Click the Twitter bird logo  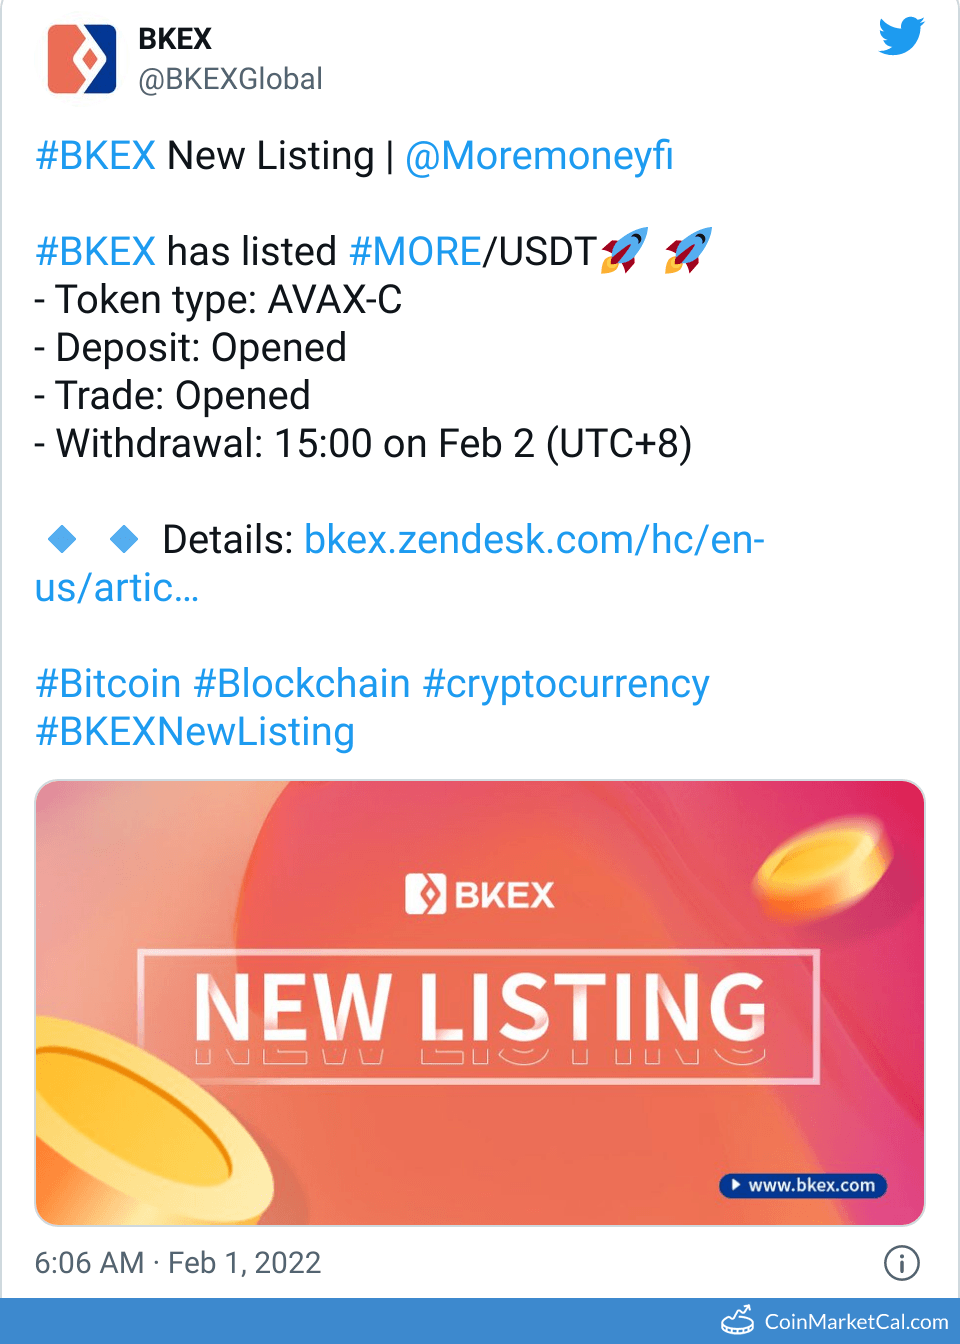pos(901,37)
